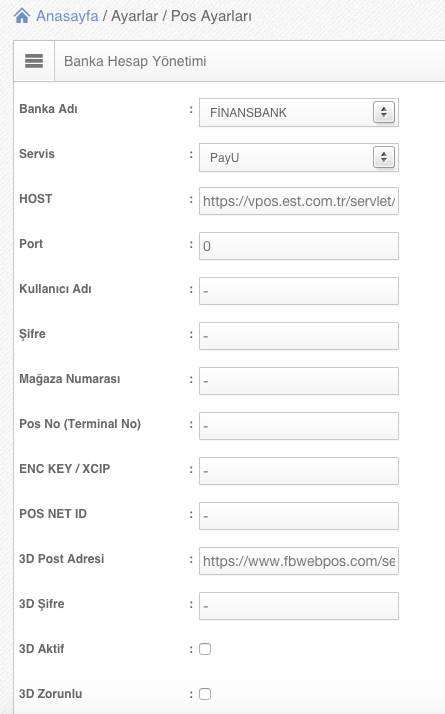Go to Anasayfa breadcrumb link

tap(67, 16)
